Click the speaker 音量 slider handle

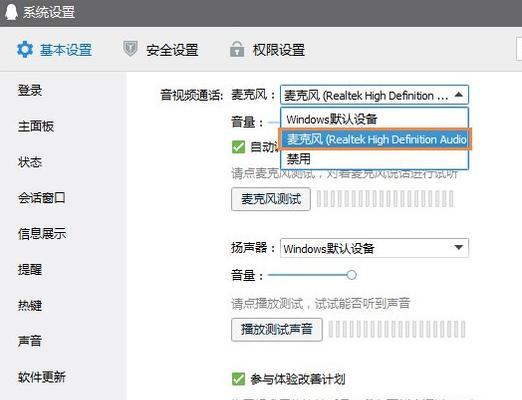351,275
